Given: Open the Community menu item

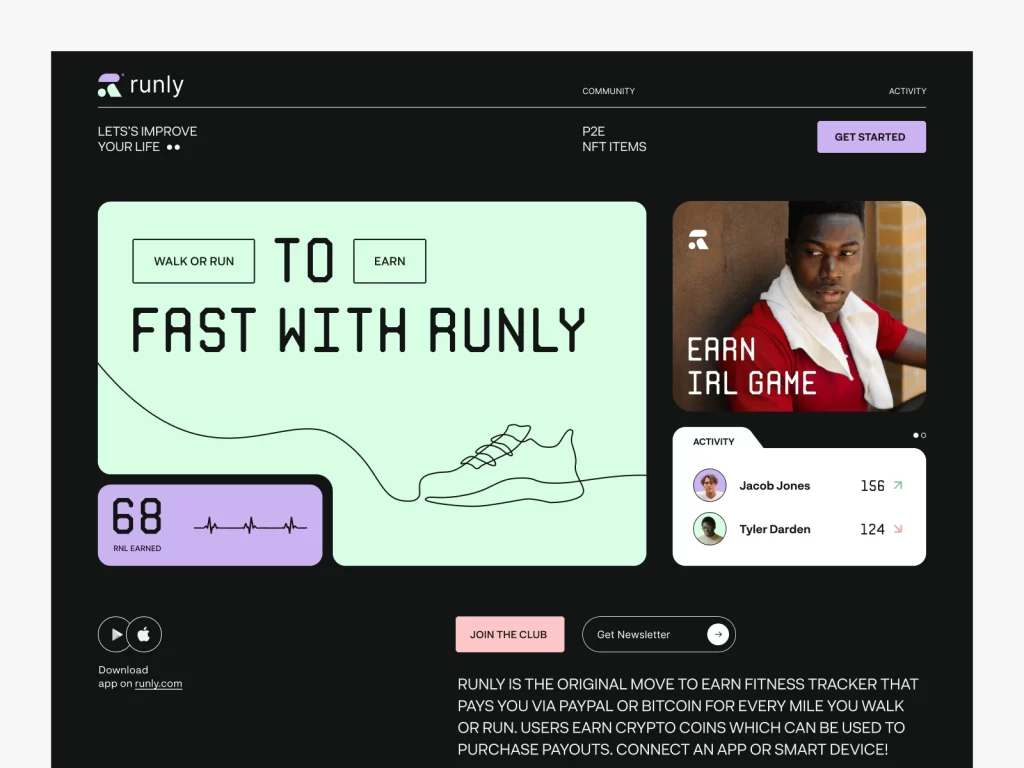Looking at the screenshot, I should [608, 91].
